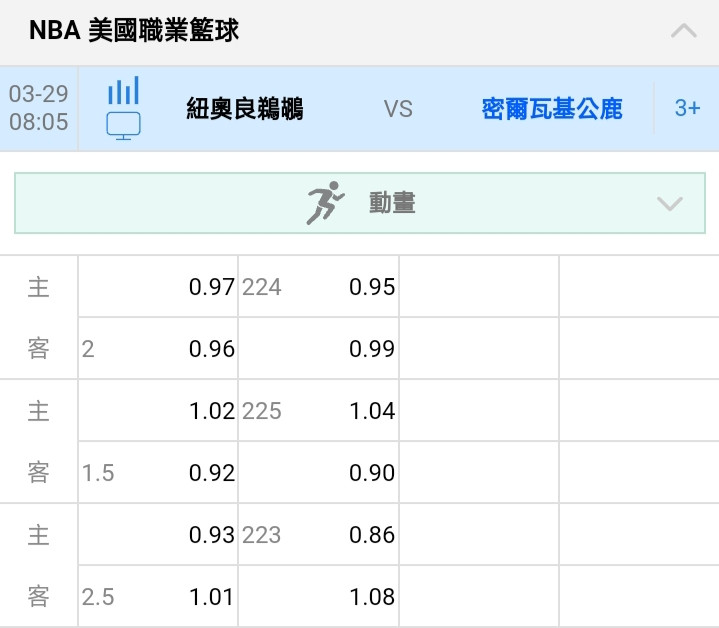Image resolution: width=719 pixels, height=628 pixels.
Task: Click the handicap value 1.5
Action: coord(98,473)
